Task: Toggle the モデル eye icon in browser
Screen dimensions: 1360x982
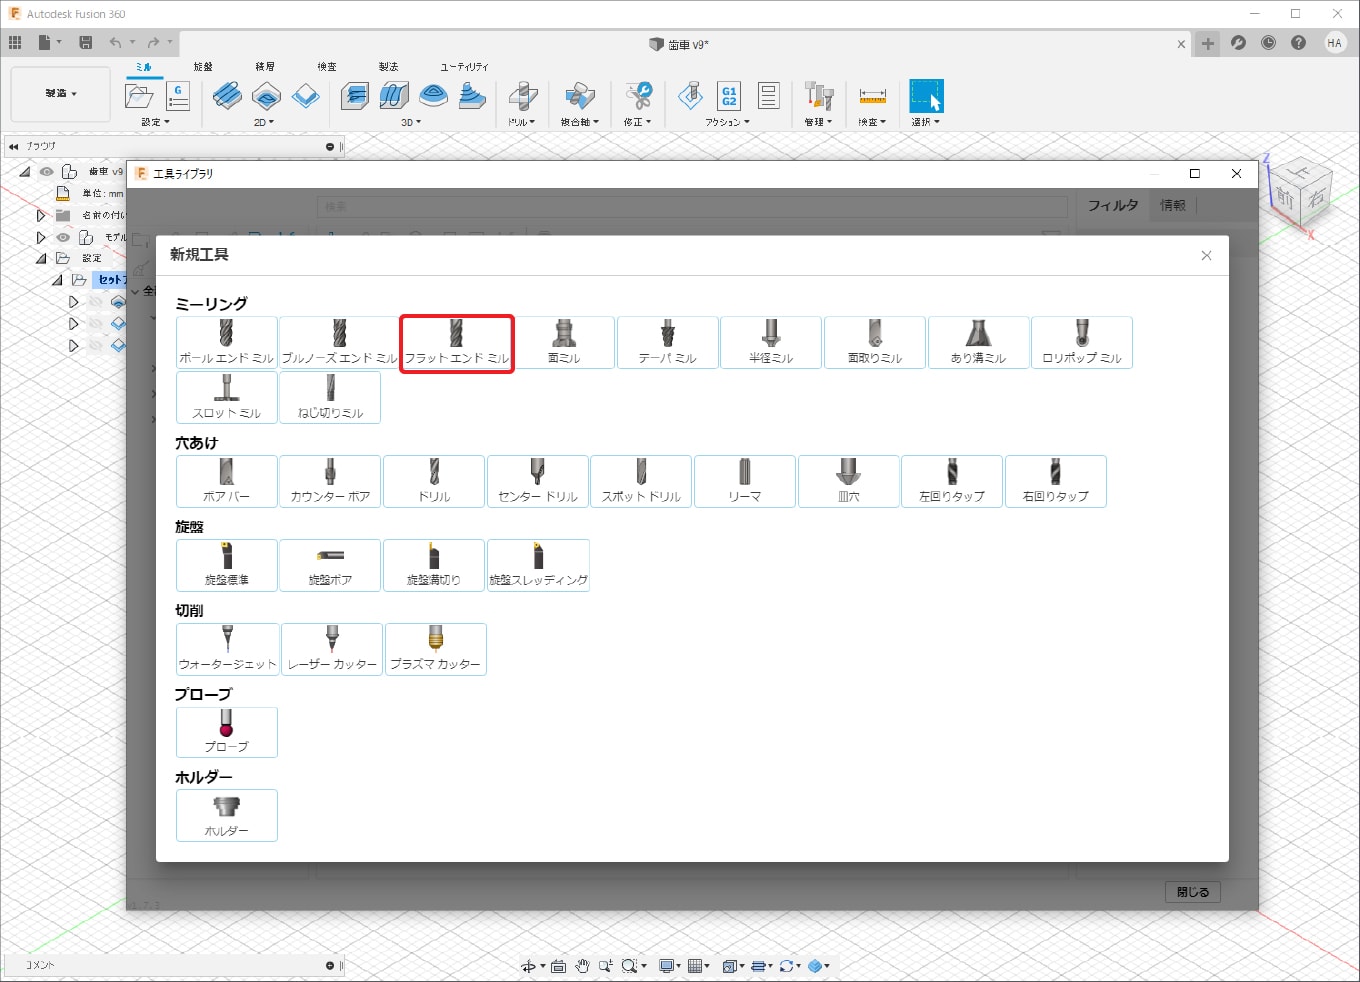Action: [63, 238]
